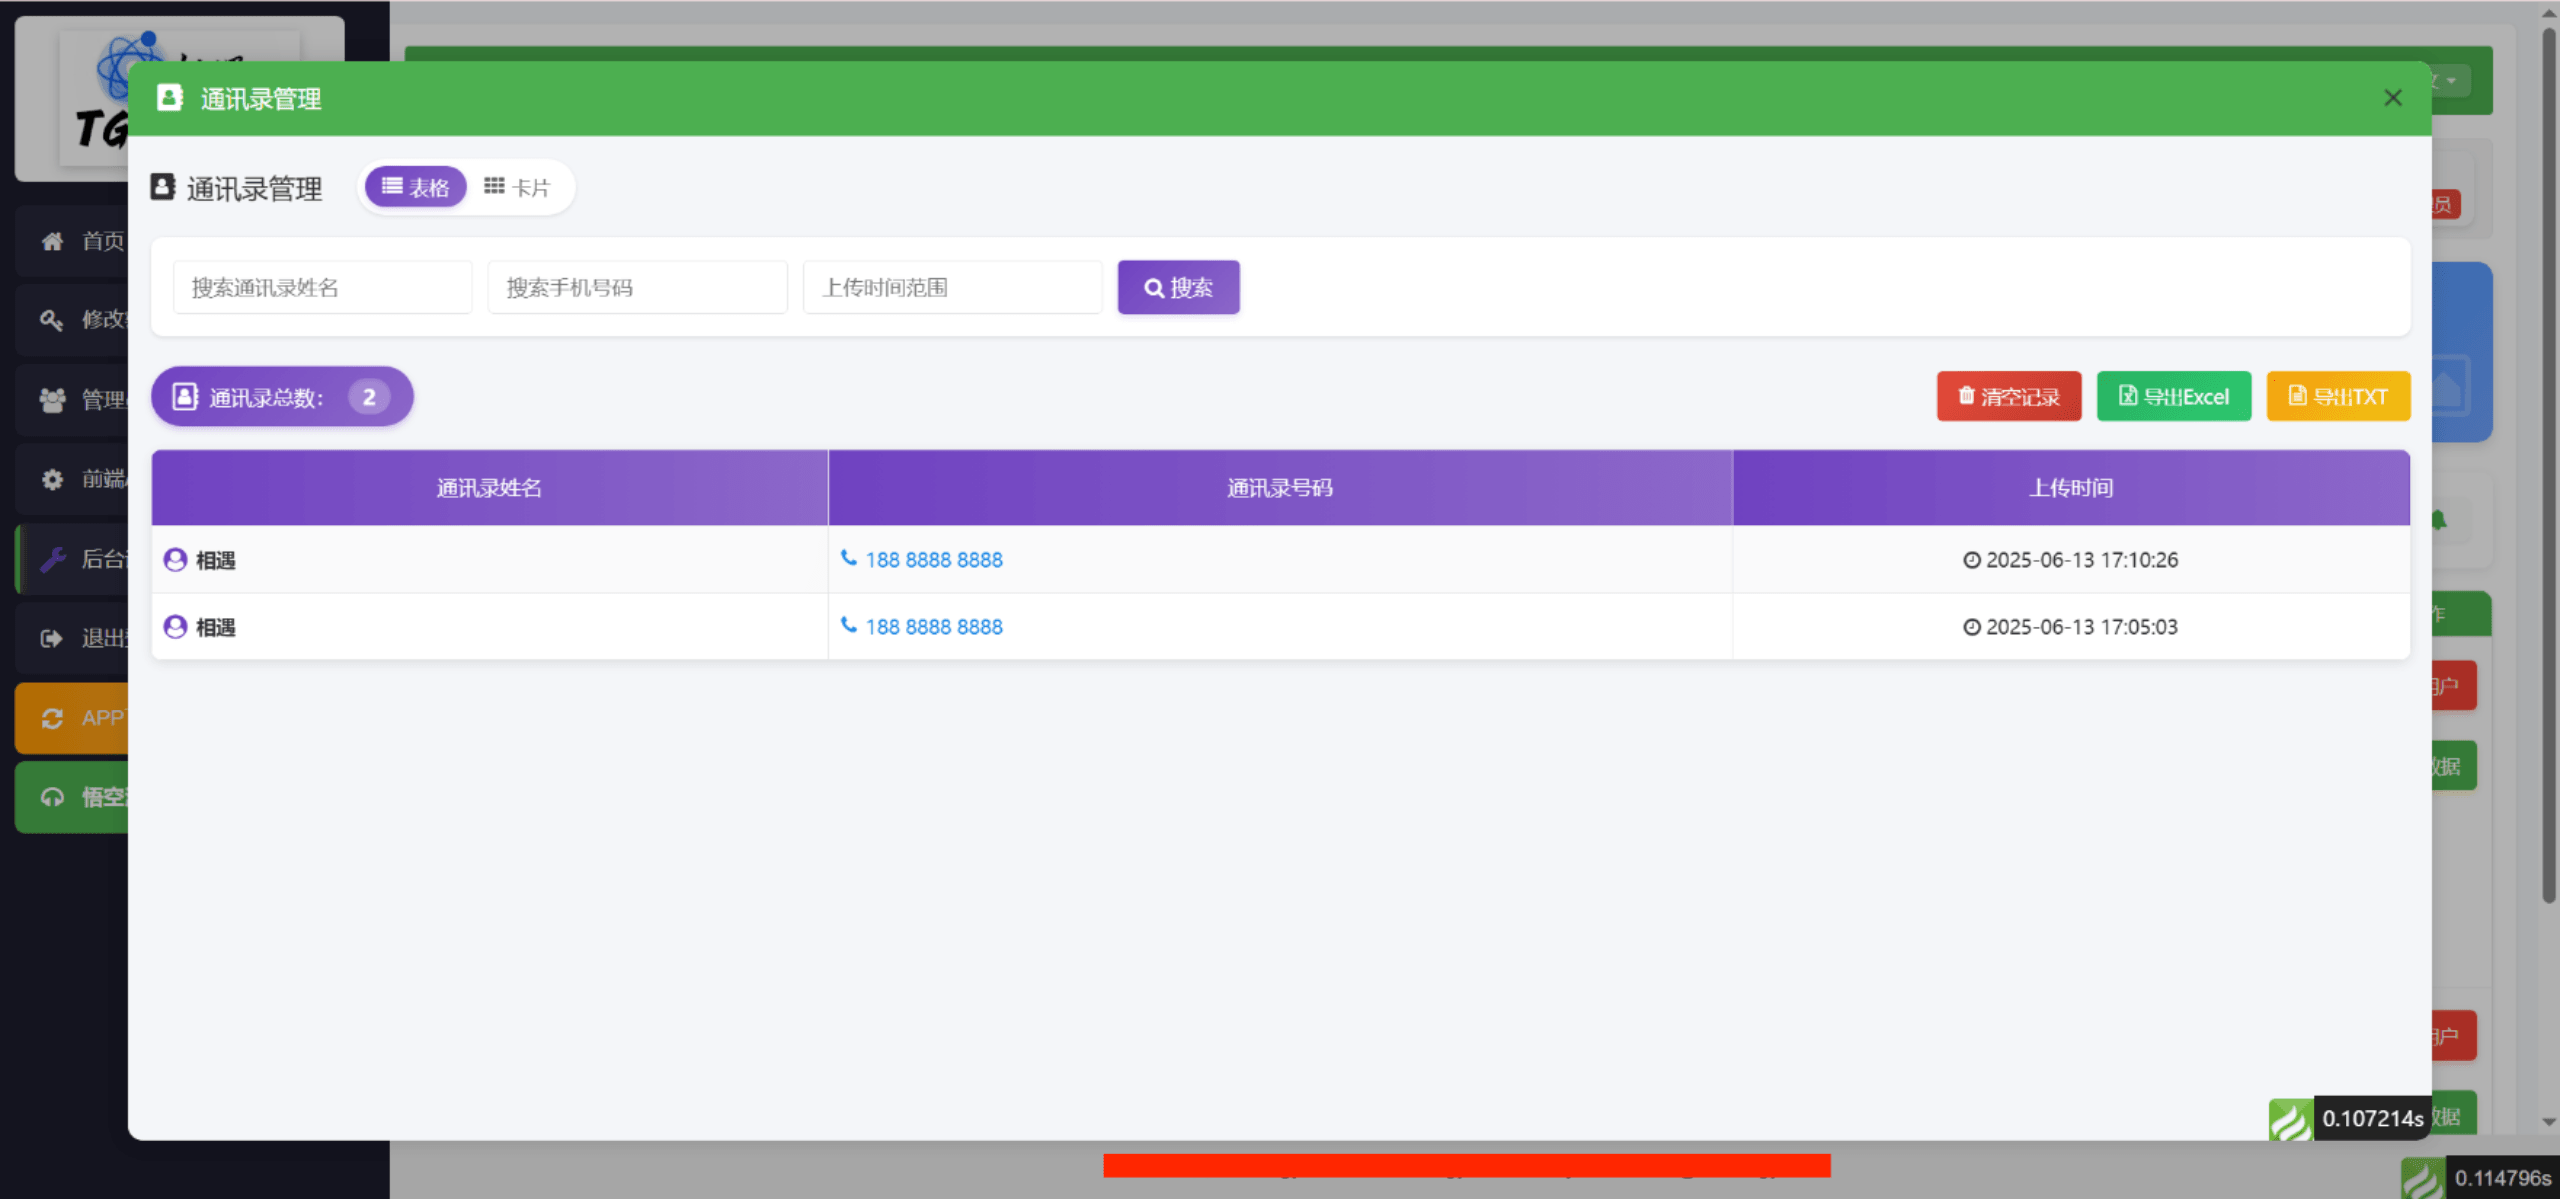Switch to 卡片 card view
This screenshot has height=1199, width=2560.
coord(517,188)
